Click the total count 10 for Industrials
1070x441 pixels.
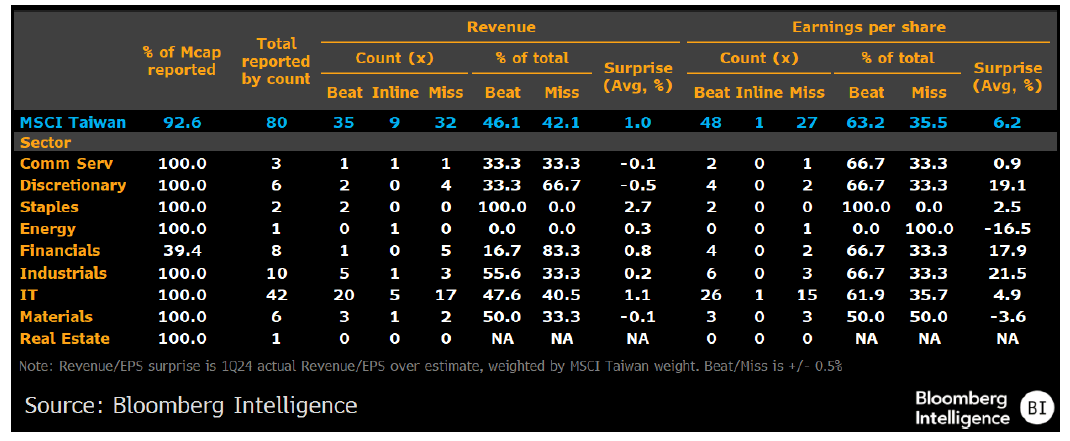(277, 273)
